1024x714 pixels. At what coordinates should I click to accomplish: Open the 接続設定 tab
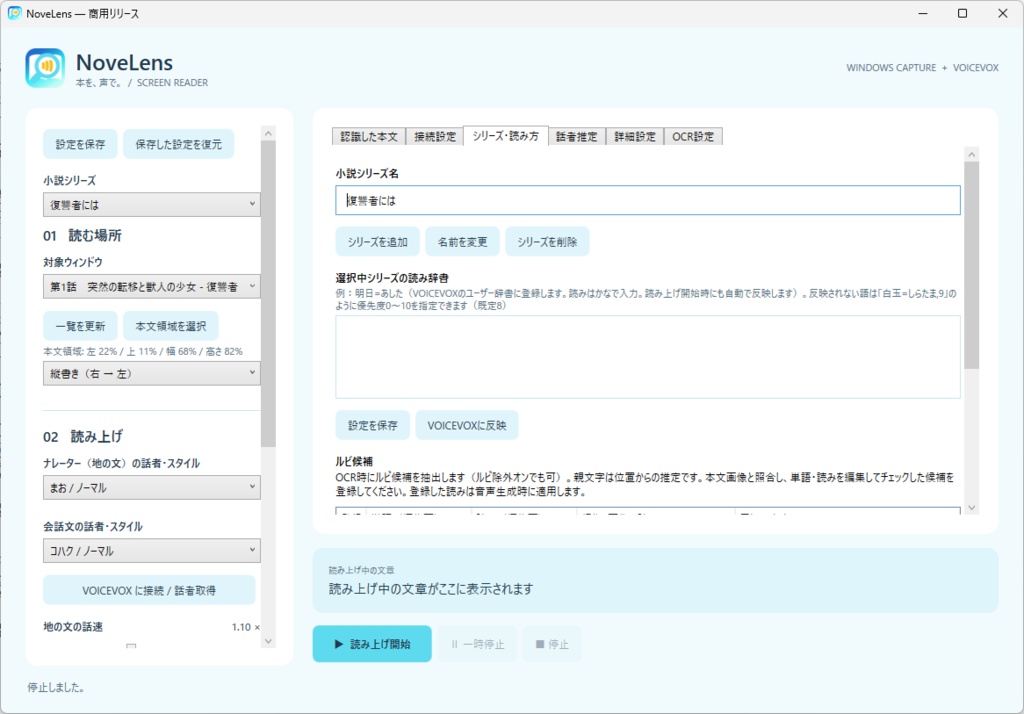(435, 137)
